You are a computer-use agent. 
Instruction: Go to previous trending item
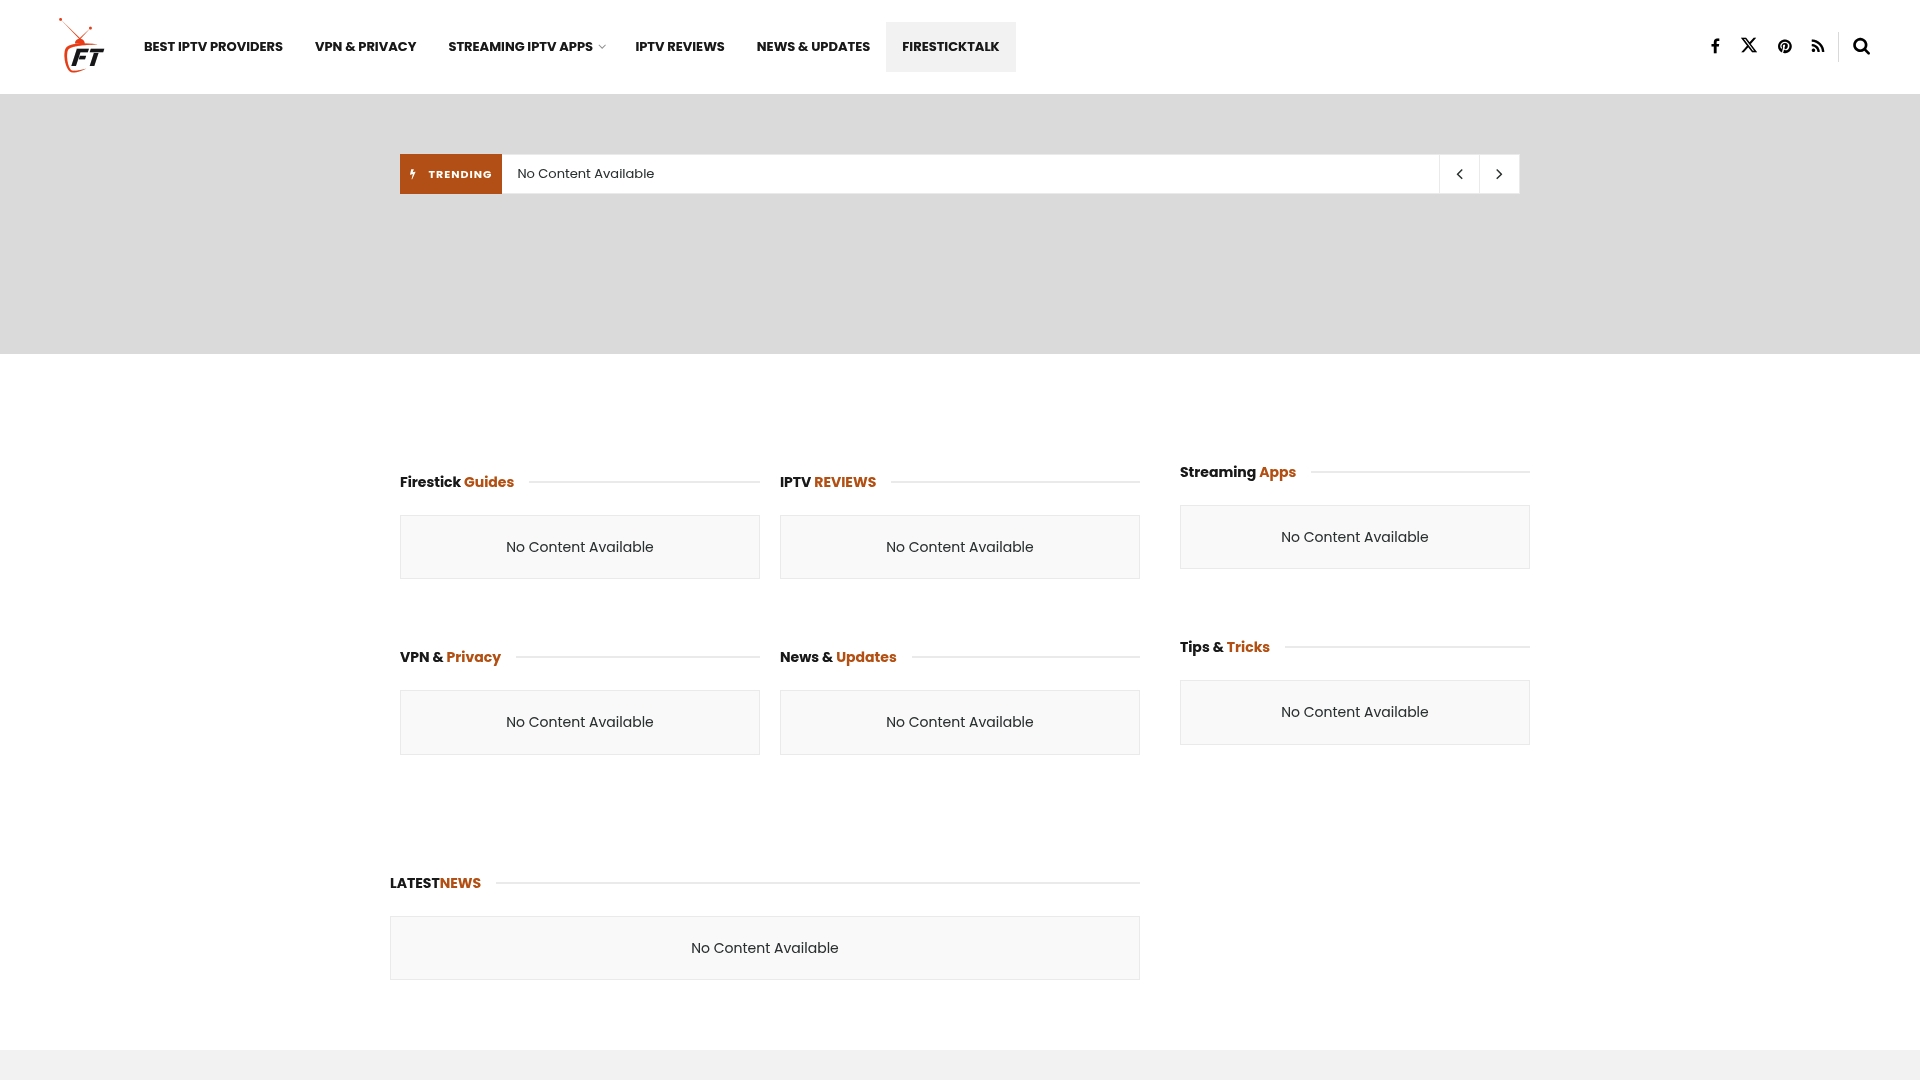click(x=1459, y=174)
